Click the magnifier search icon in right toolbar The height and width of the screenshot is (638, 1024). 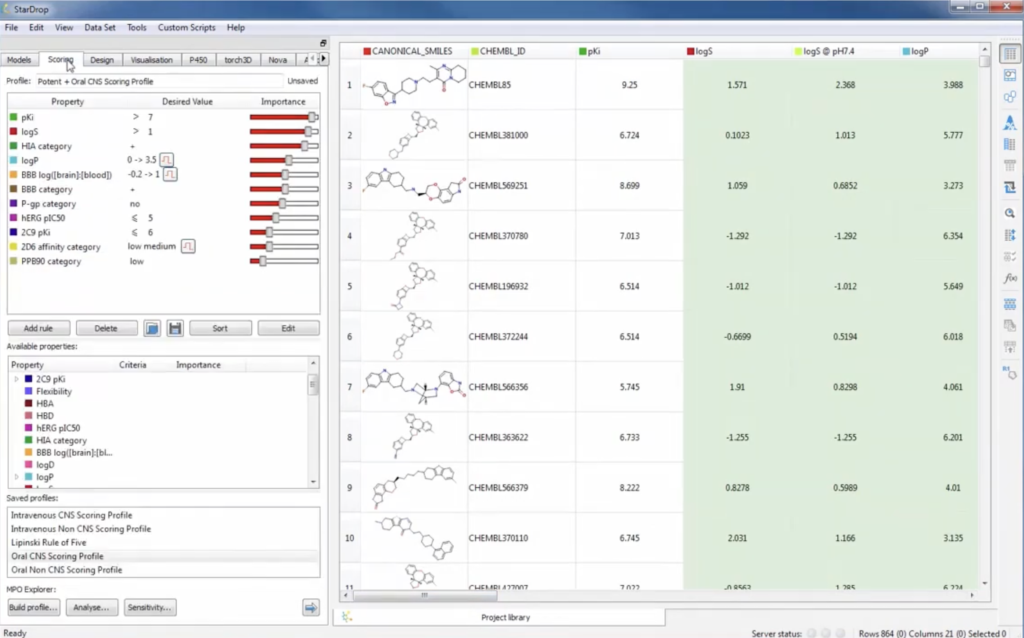point(1010,212)
